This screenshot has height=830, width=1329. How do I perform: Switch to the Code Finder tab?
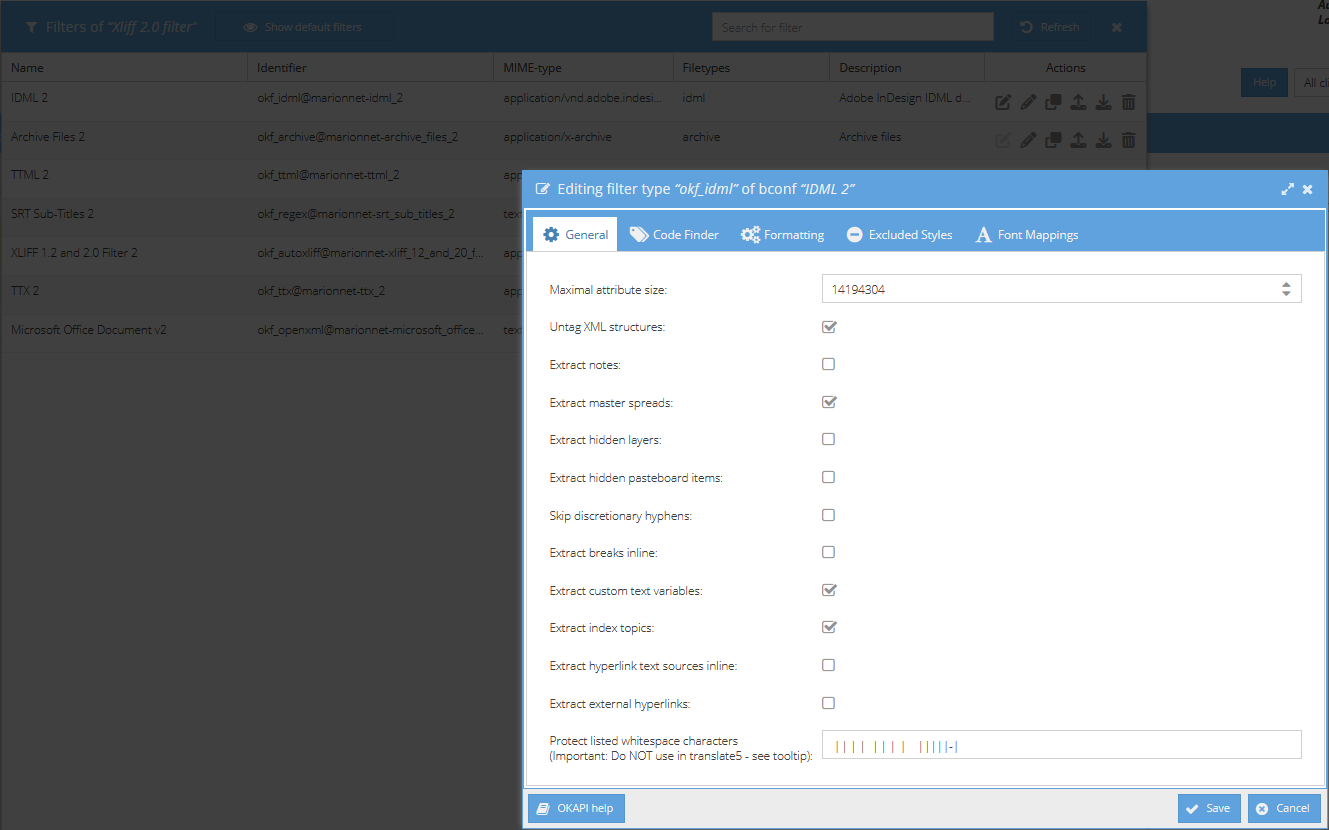(674, 235)
